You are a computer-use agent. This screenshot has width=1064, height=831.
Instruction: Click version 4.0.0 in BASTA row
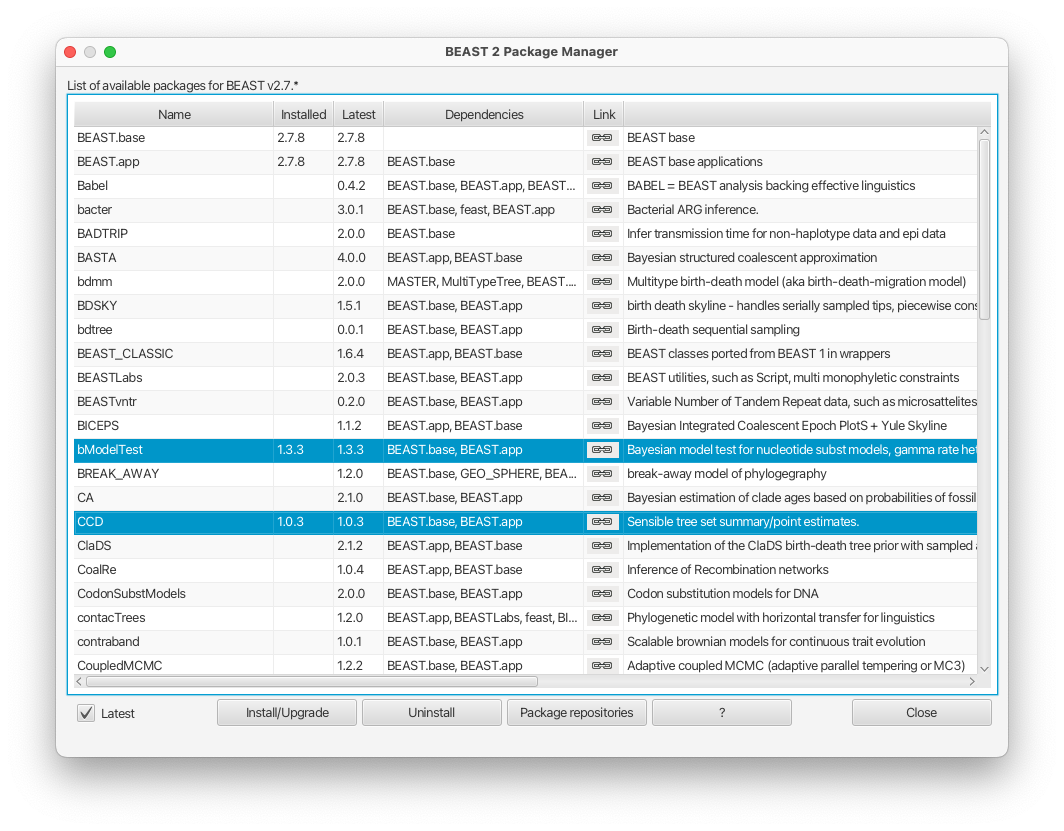(x=352, y=258)
